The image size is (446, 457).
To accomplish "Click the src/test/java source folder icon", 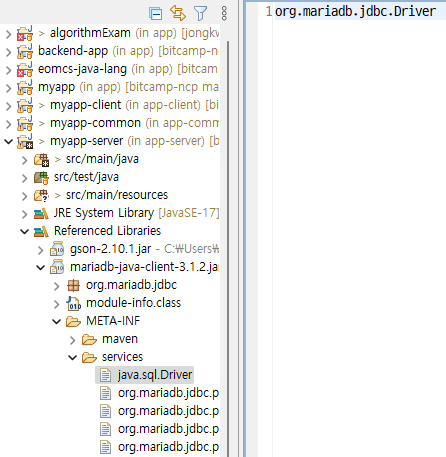I will (41, 178).
